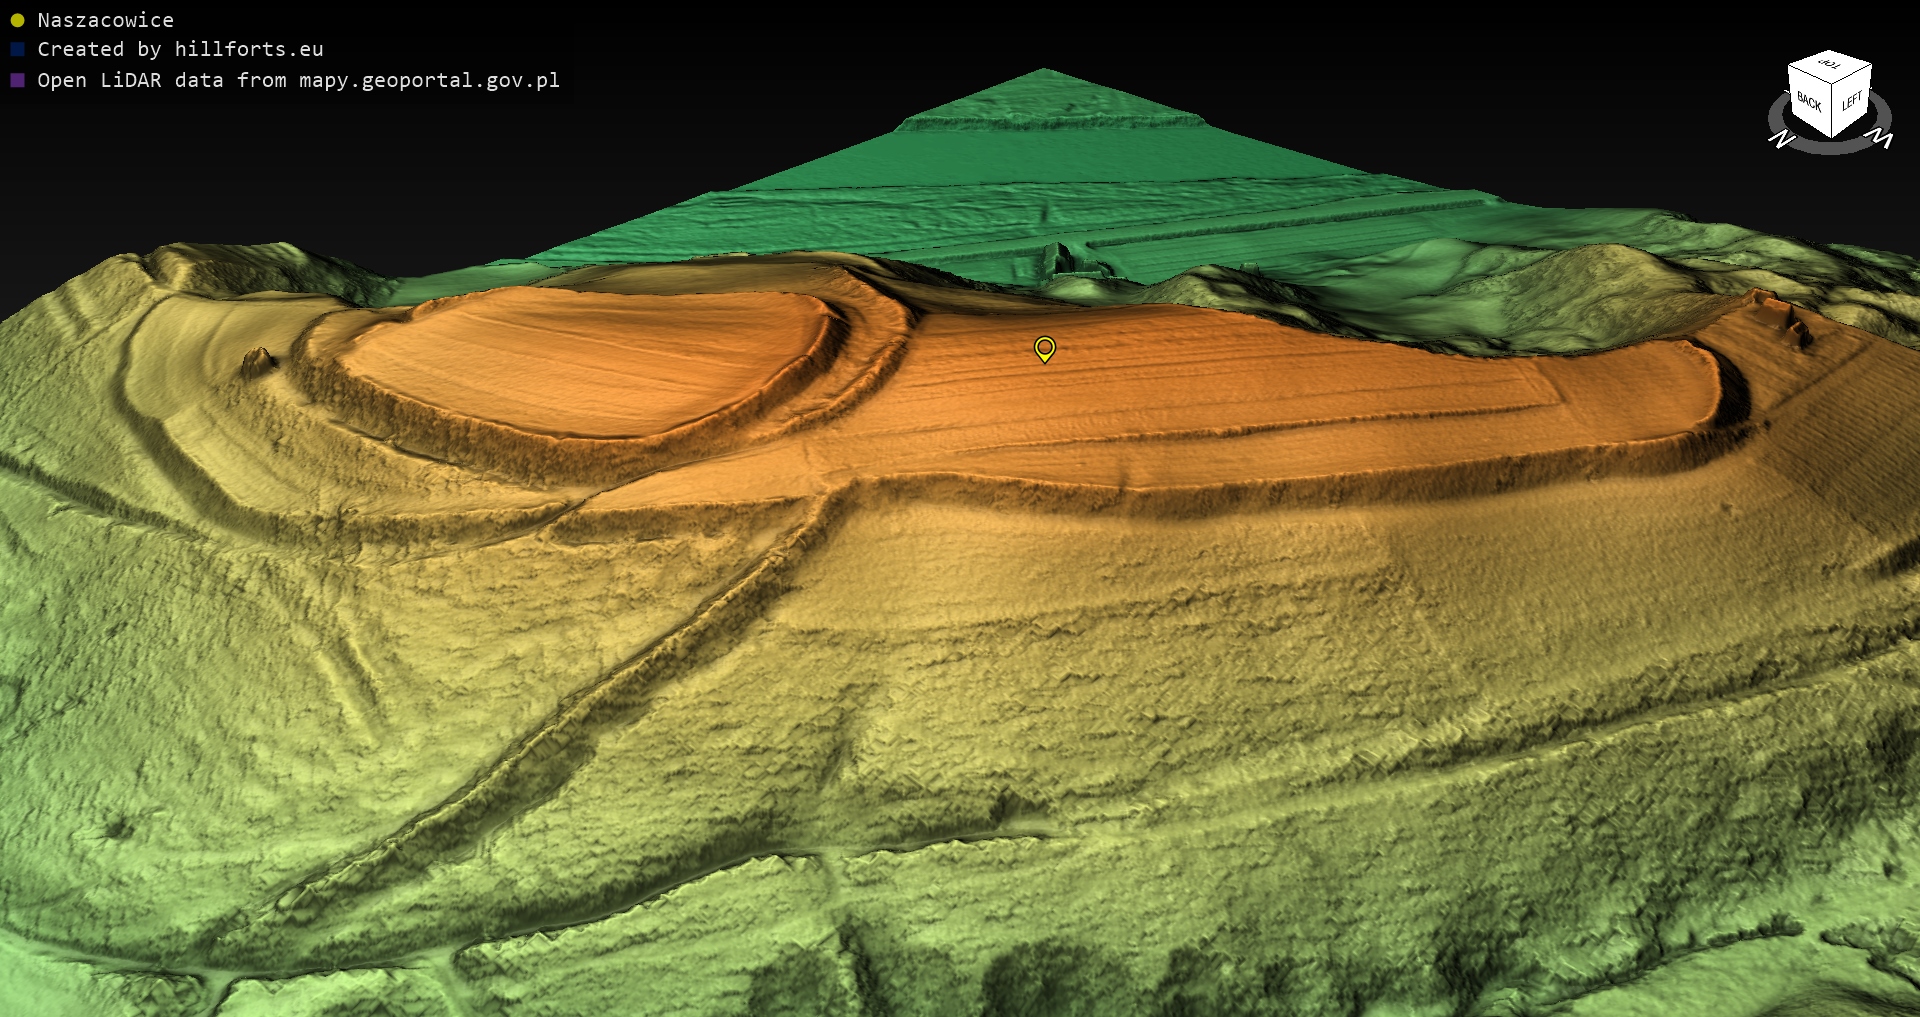The image size is (1920, 1017).
Task: Click the small mound left of the oval enclosure
Action: pyautogui.click(x=259, y=360)
